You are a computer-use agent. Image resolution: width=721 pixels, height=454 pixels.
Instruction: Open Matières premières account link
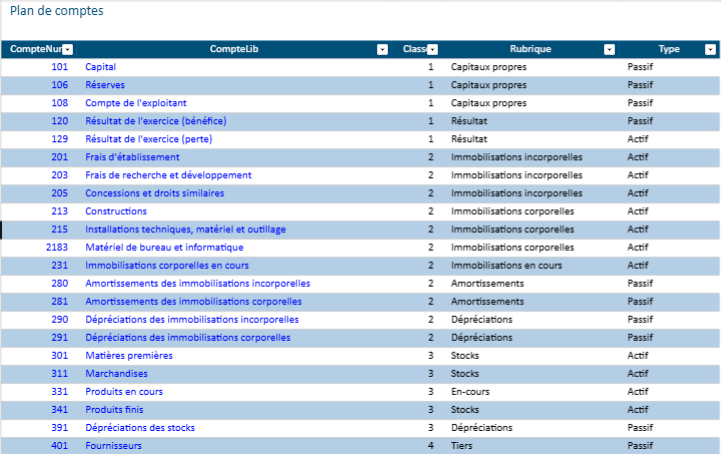point(129,355)
